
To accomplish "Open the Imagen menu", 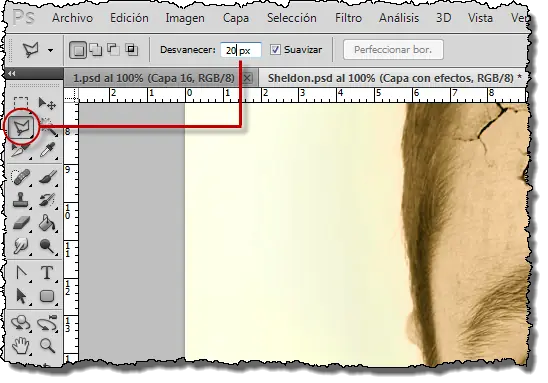I will (x=185, y=18).
